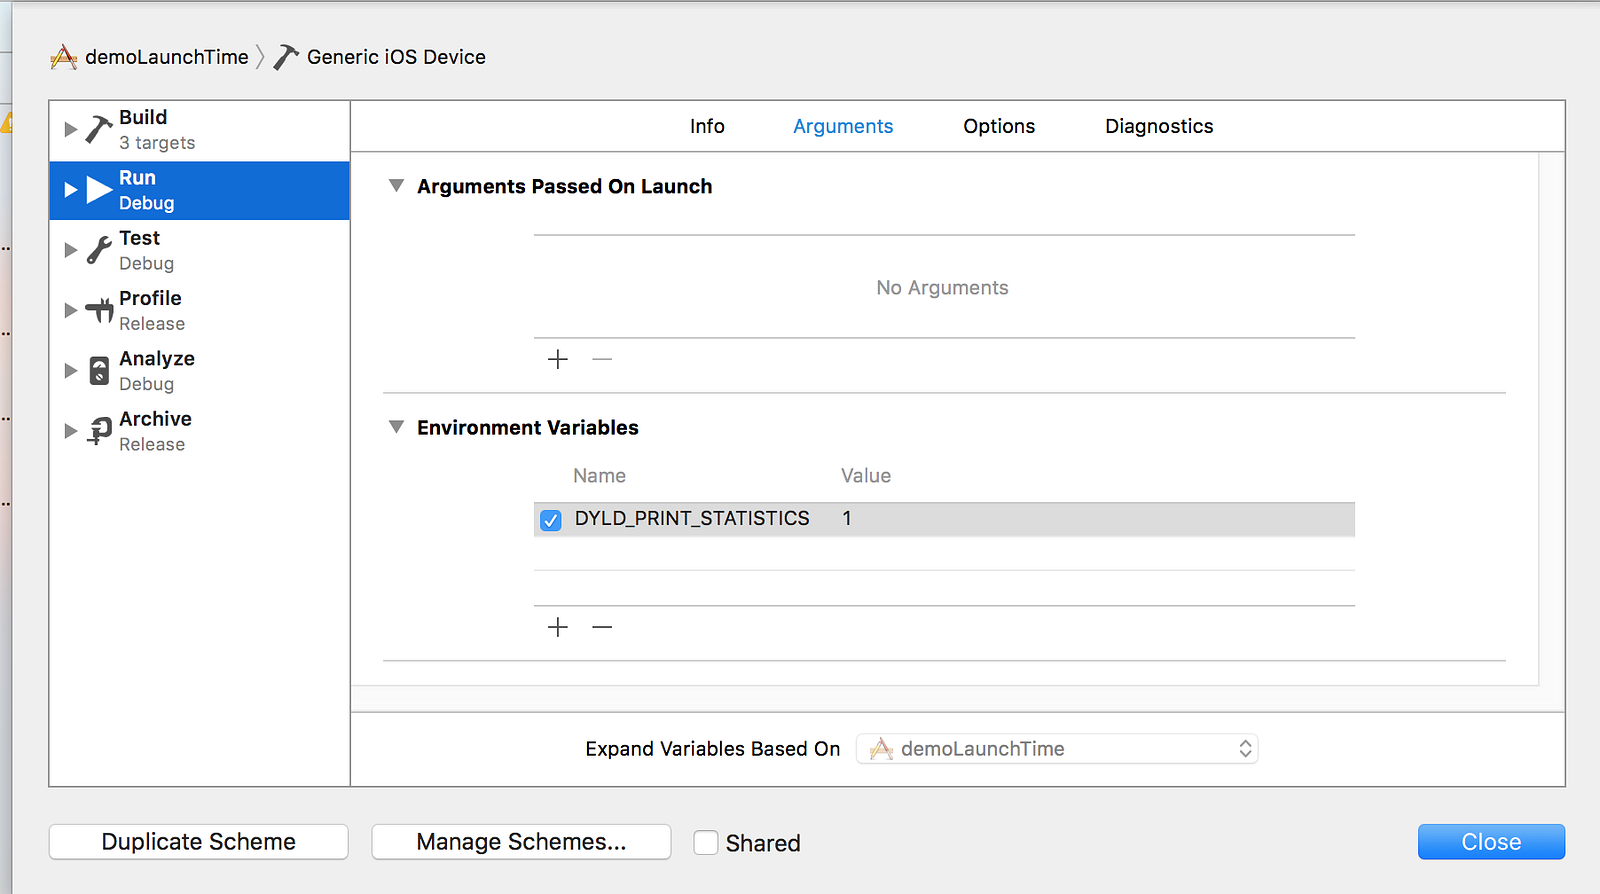The height and width of the screenshot is (894, 1600).
Task: Add a launch argument with plus button
Action: pyautogui.click(x=558, y=359)
